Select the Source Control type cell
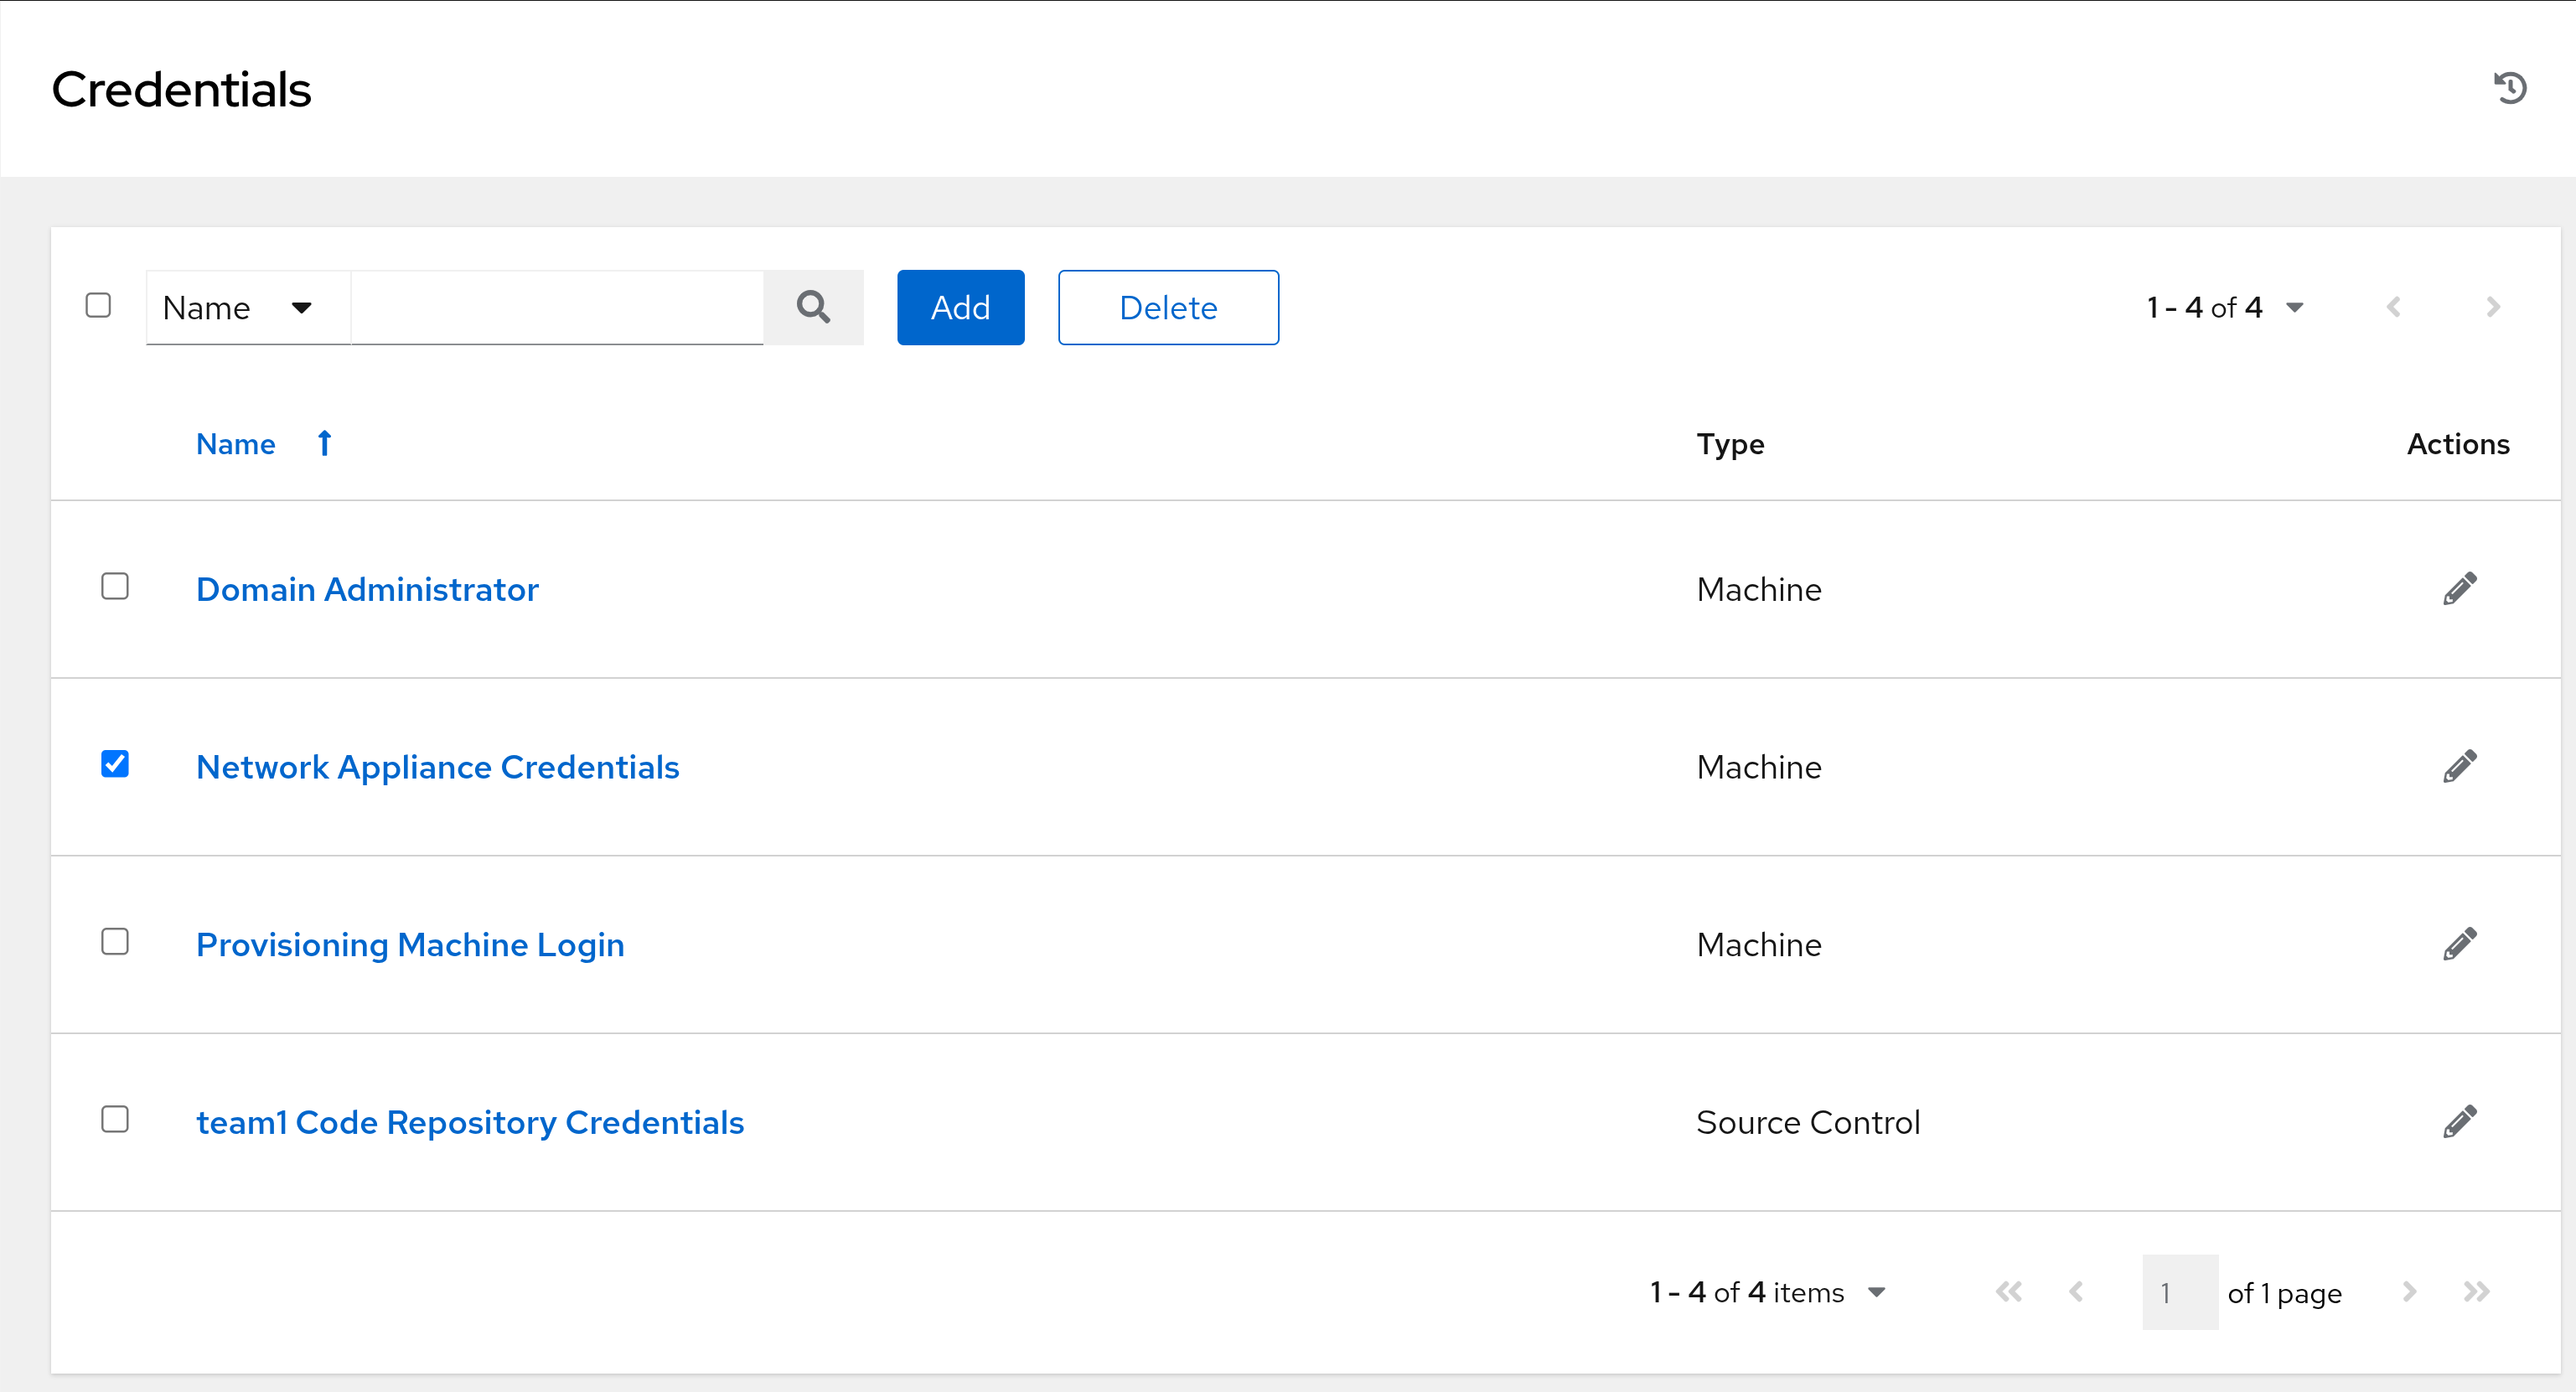The height and width of the screenshot is (1392, 2576). 1808,1122
